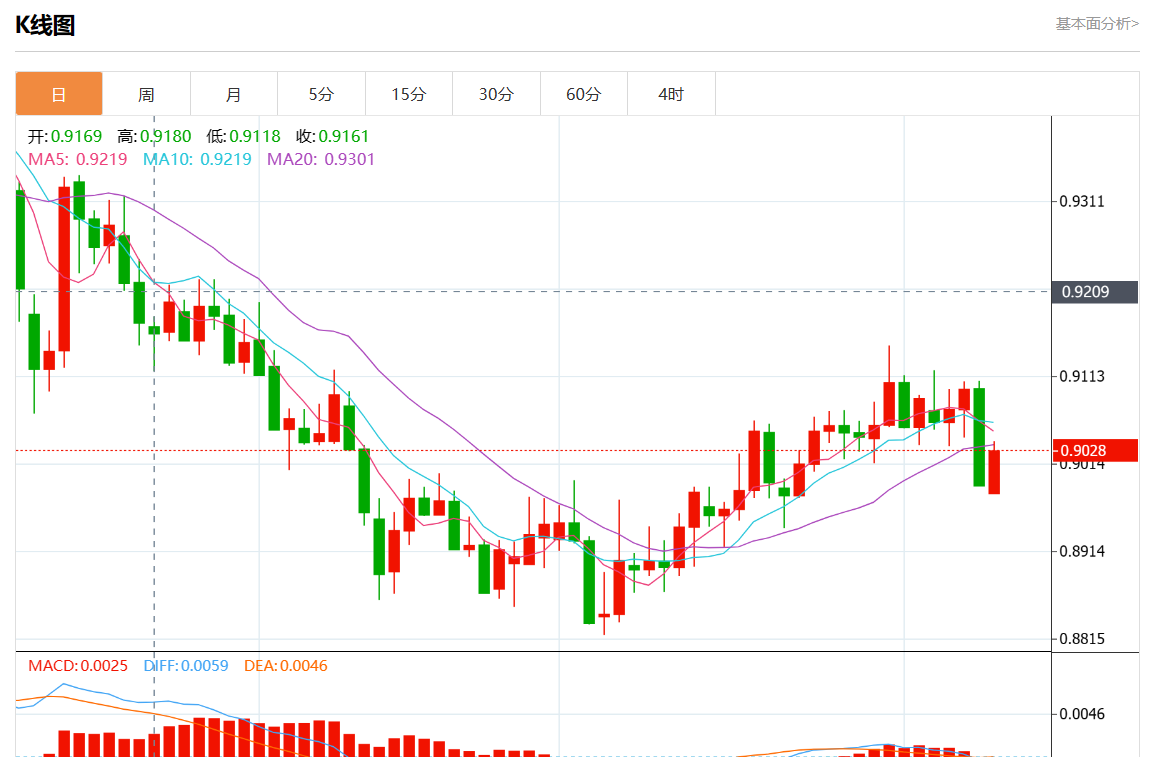Click the MACD:0.0025 indicator label

pos(78,665)
